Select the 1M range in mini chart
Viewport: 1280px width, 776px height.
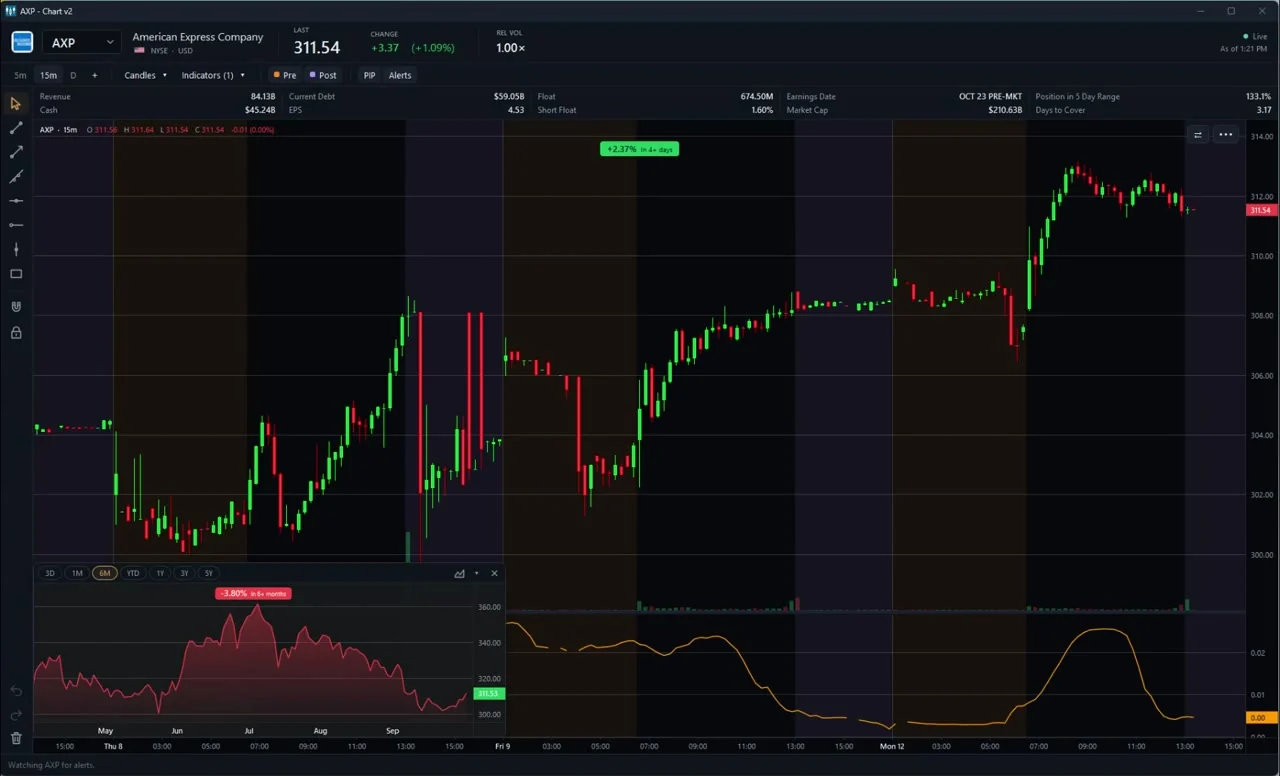pyautogui.click(x=77, y=573)
